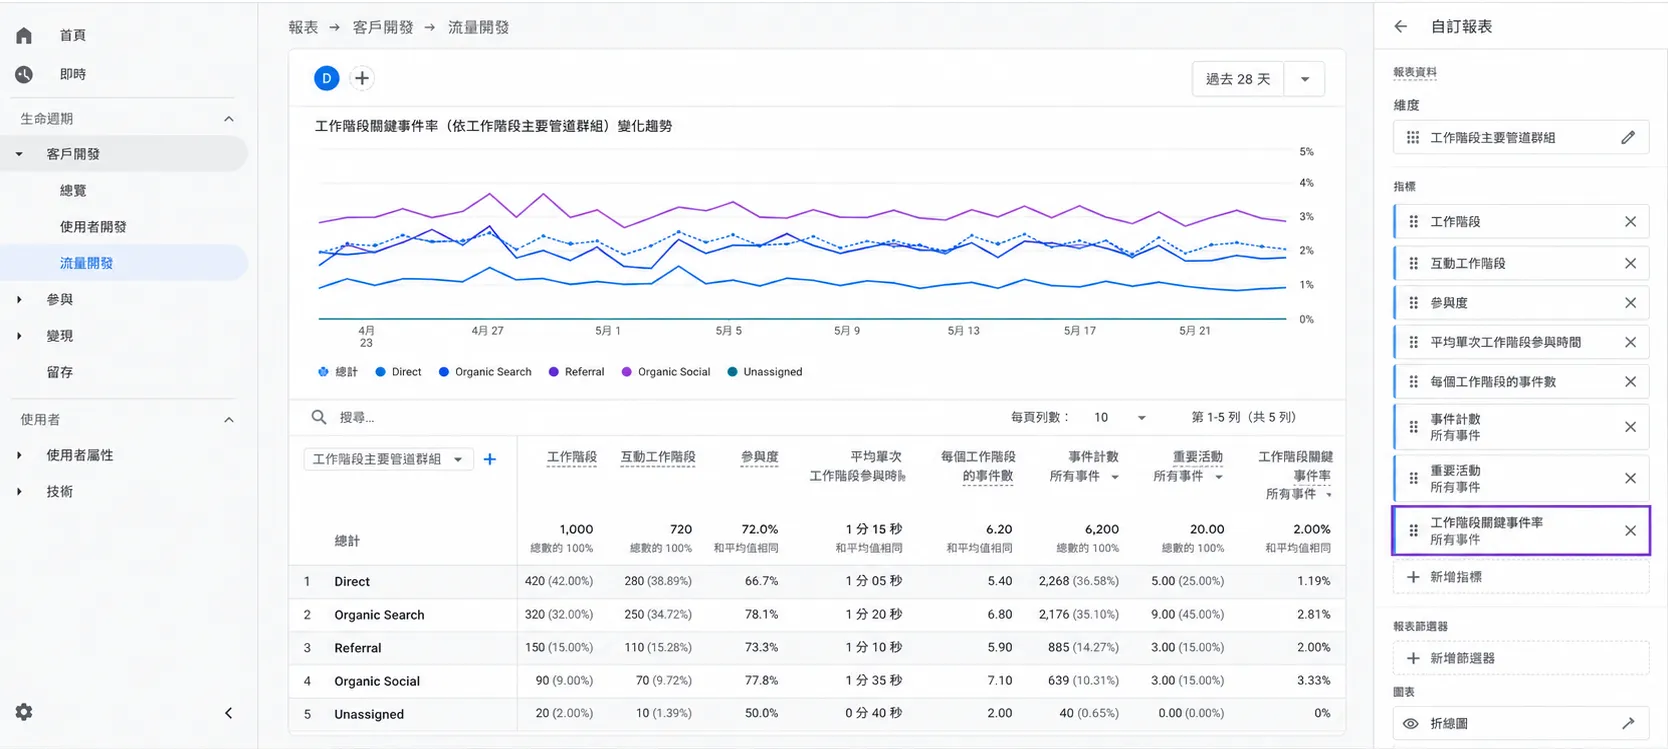Grab the drag handle of 參與度 metric
The width and height of the screenshot is (1668, 749).
coord(1413,303)
